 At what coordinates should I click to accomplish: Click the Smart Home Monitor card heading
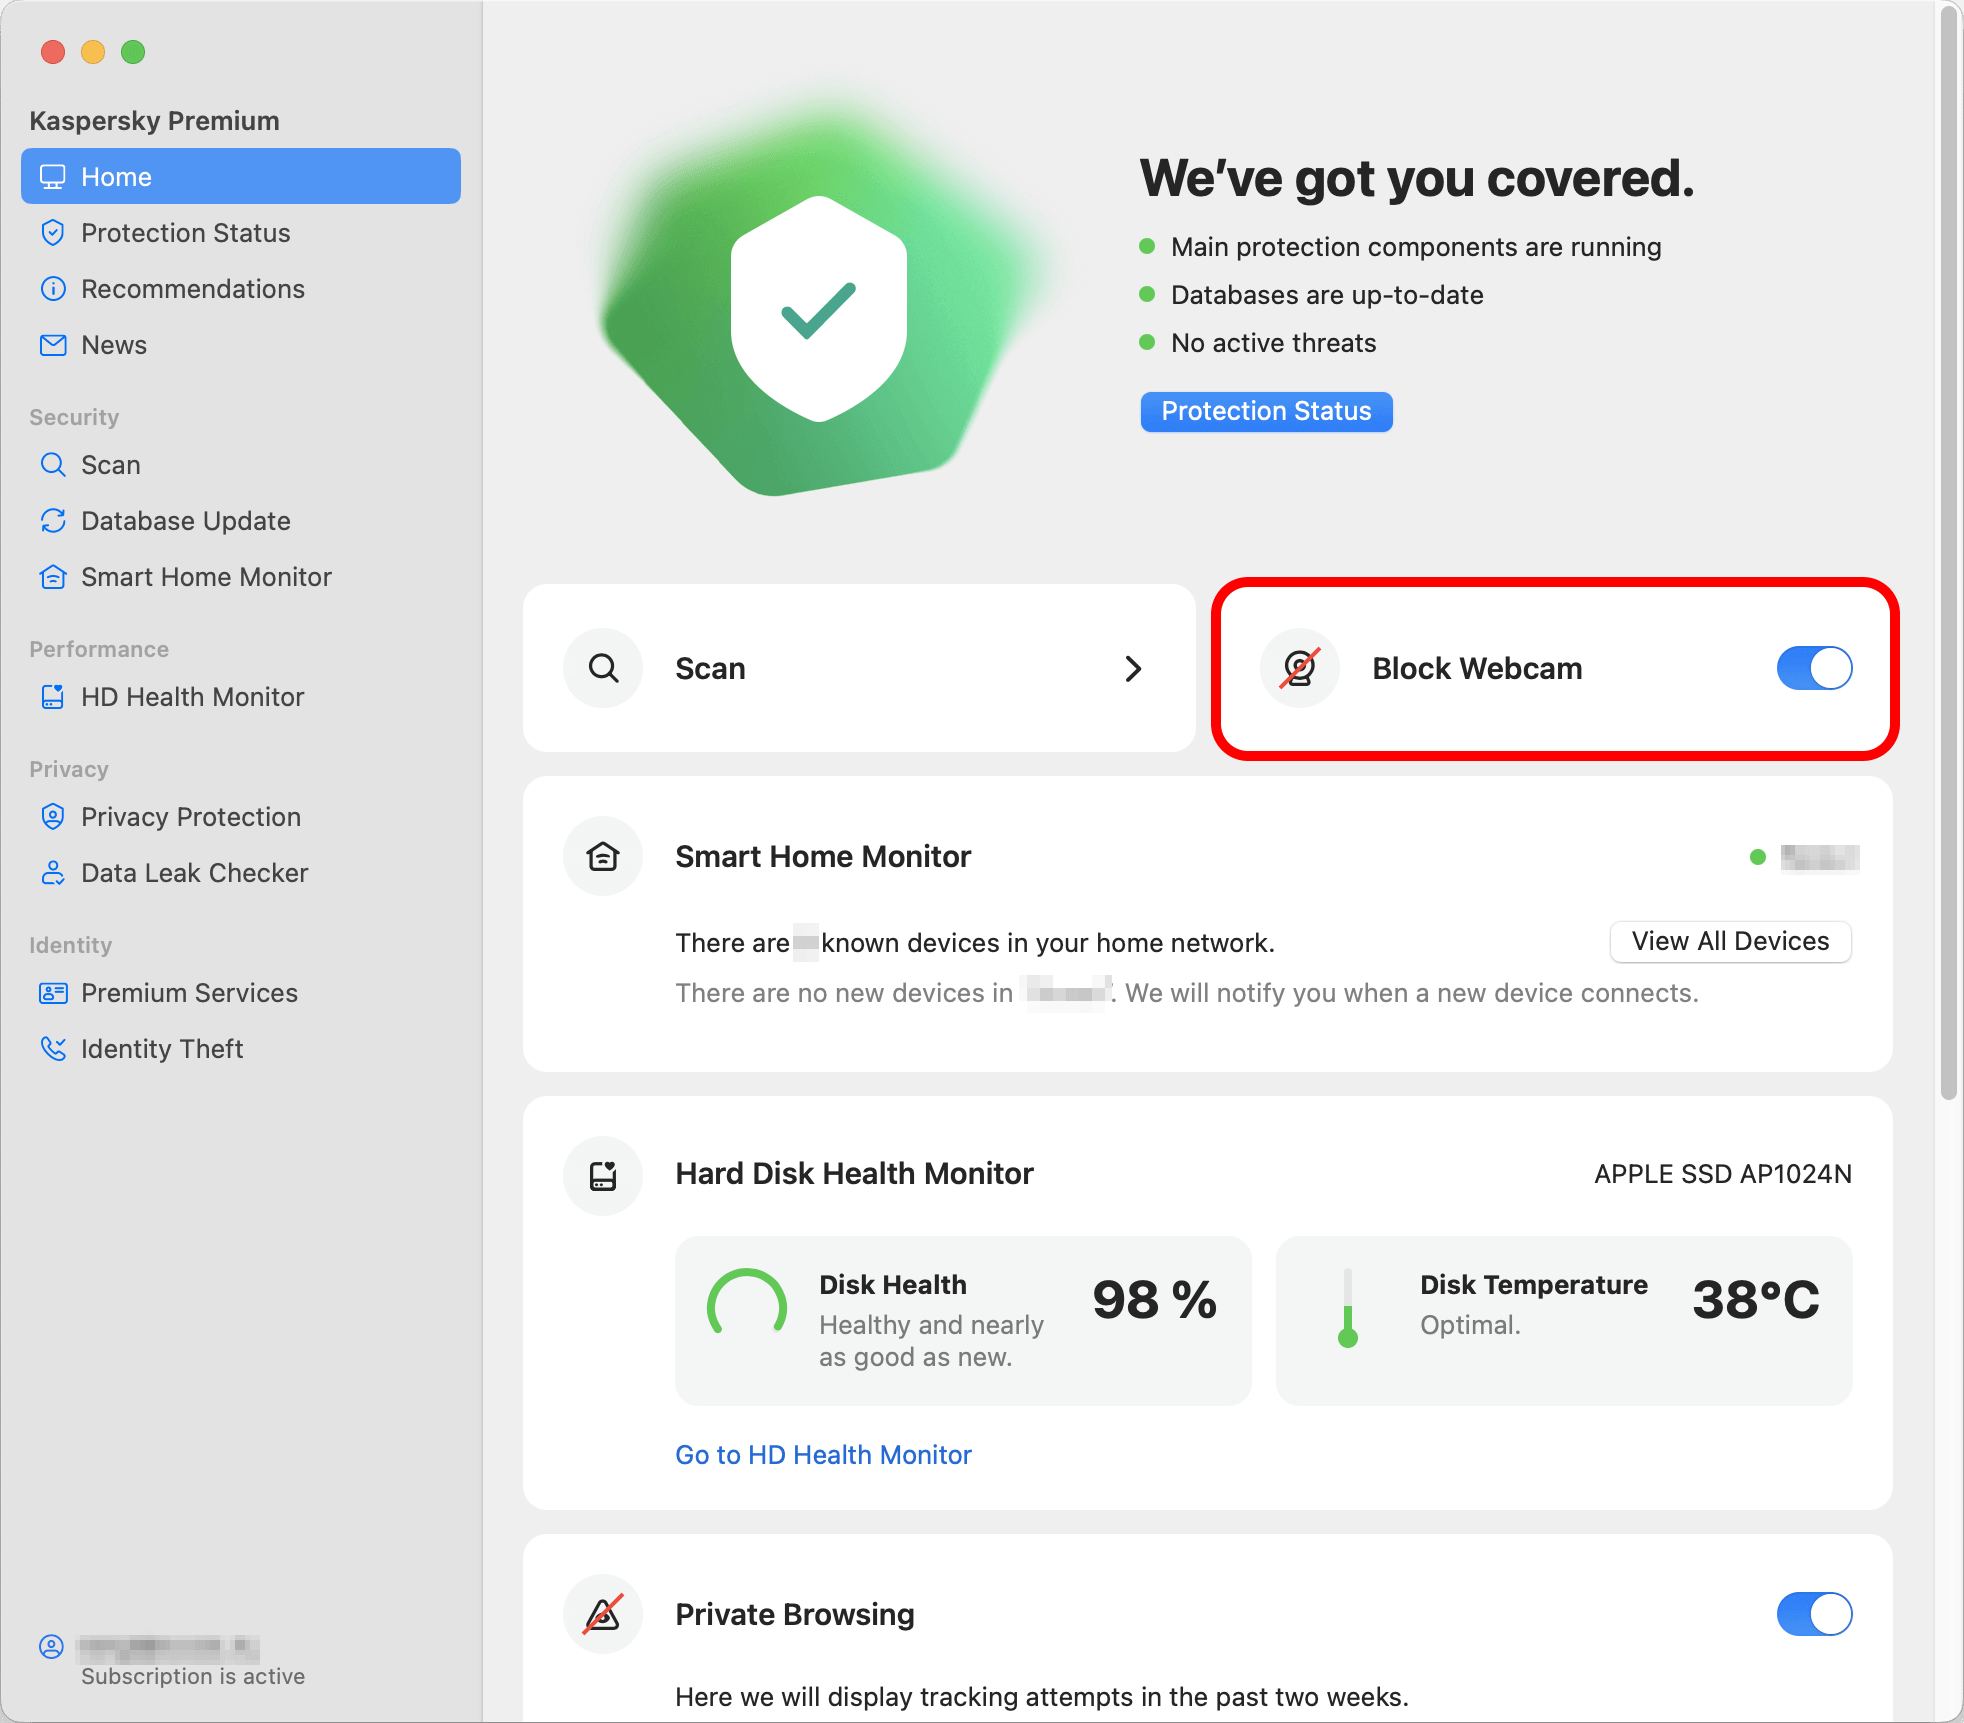pyautogui.click(x=823, y=857)
